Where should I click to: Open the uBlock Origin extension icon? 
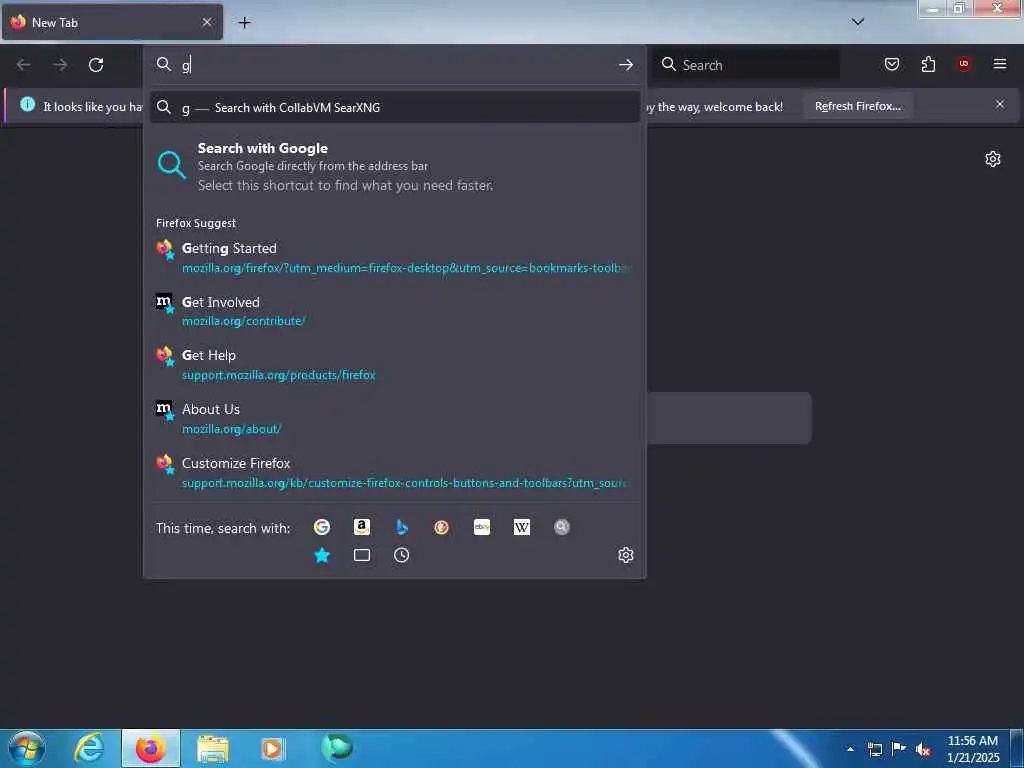(x=964, y=64)
